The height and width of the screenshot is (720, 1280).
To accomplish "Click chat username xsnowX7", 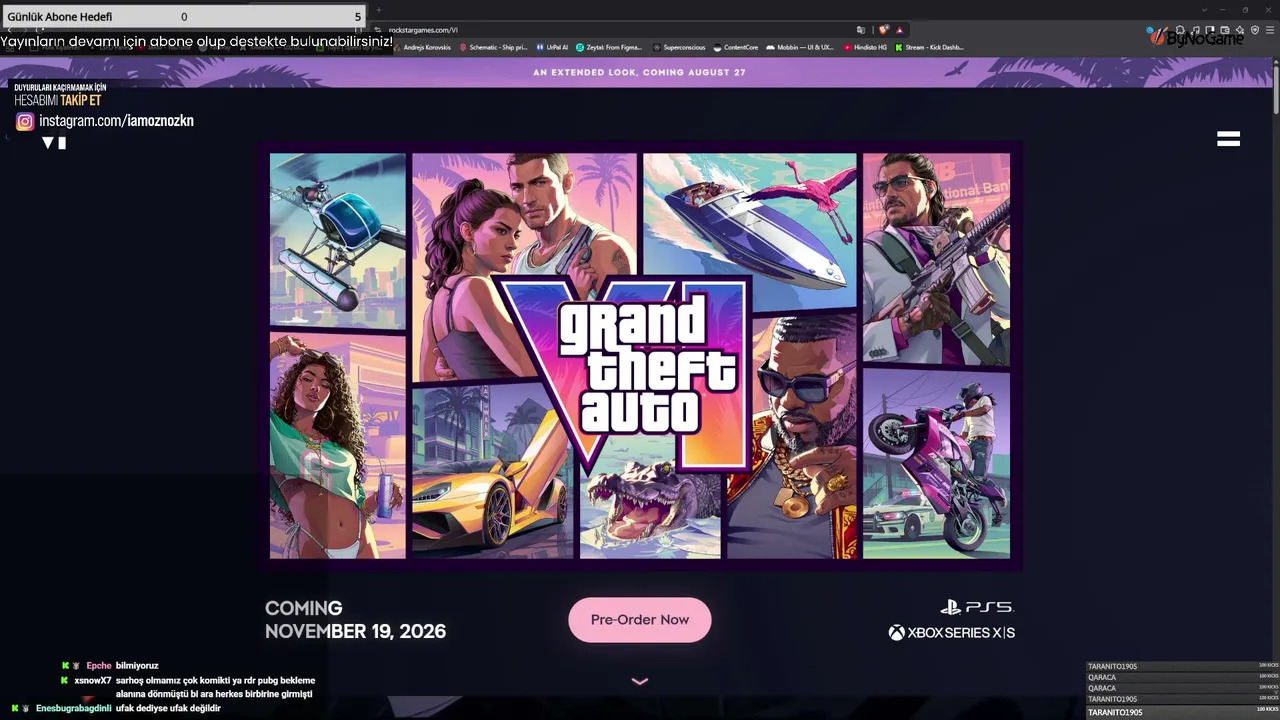I will coord(93,681).
